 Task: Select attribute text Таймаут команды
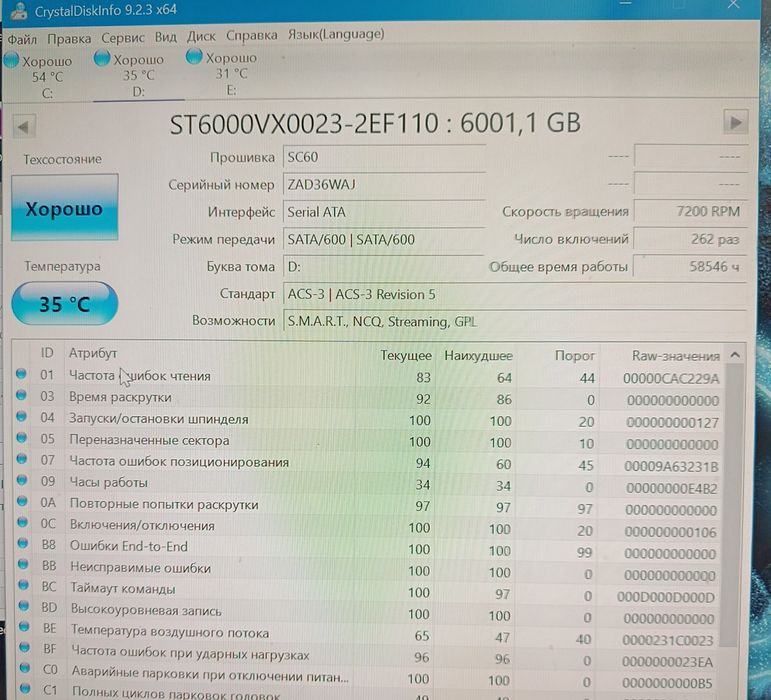(x=123, y=589)
